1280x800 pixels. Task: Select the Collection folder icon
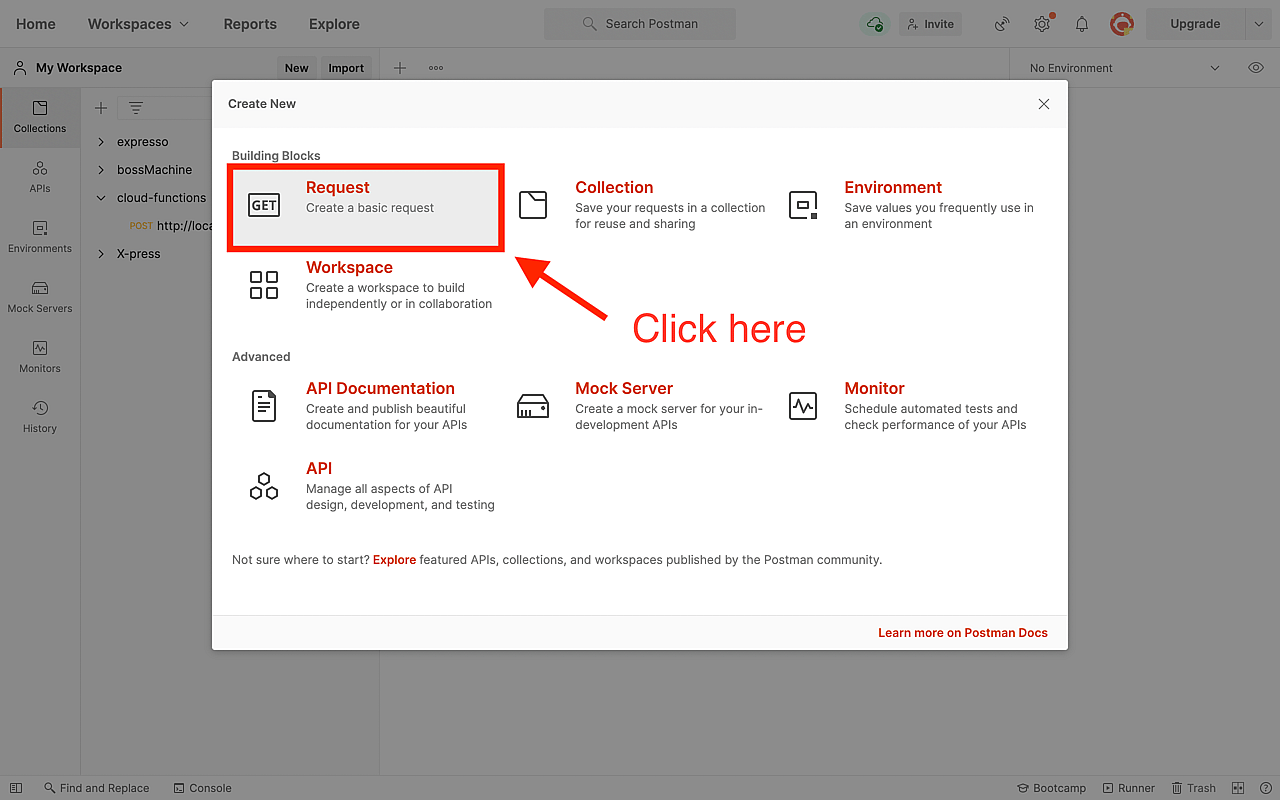point(533,205)
